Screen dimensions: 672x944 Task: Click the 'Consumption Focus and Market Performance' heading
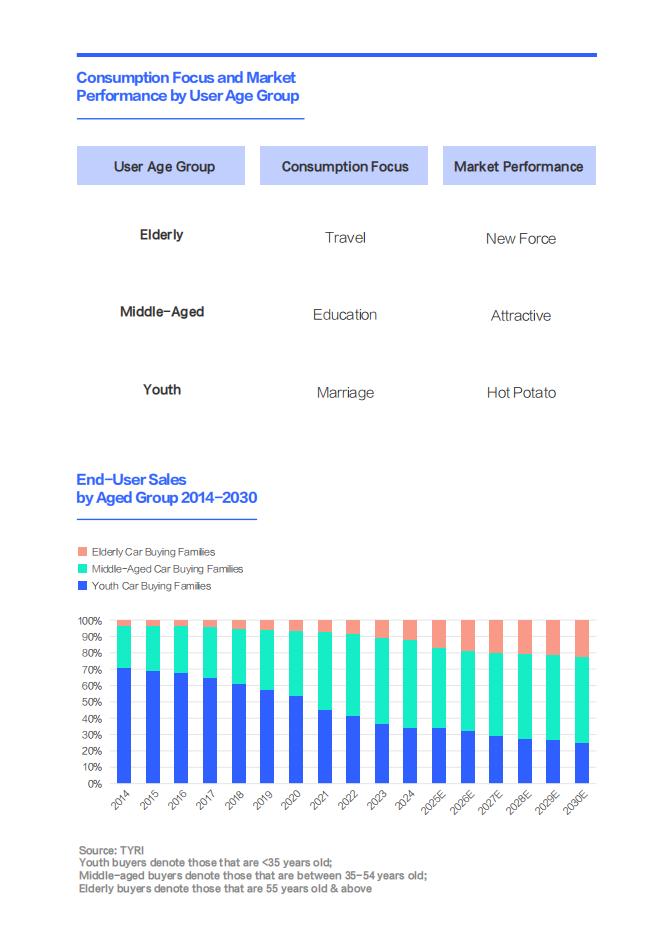point(187,87)
